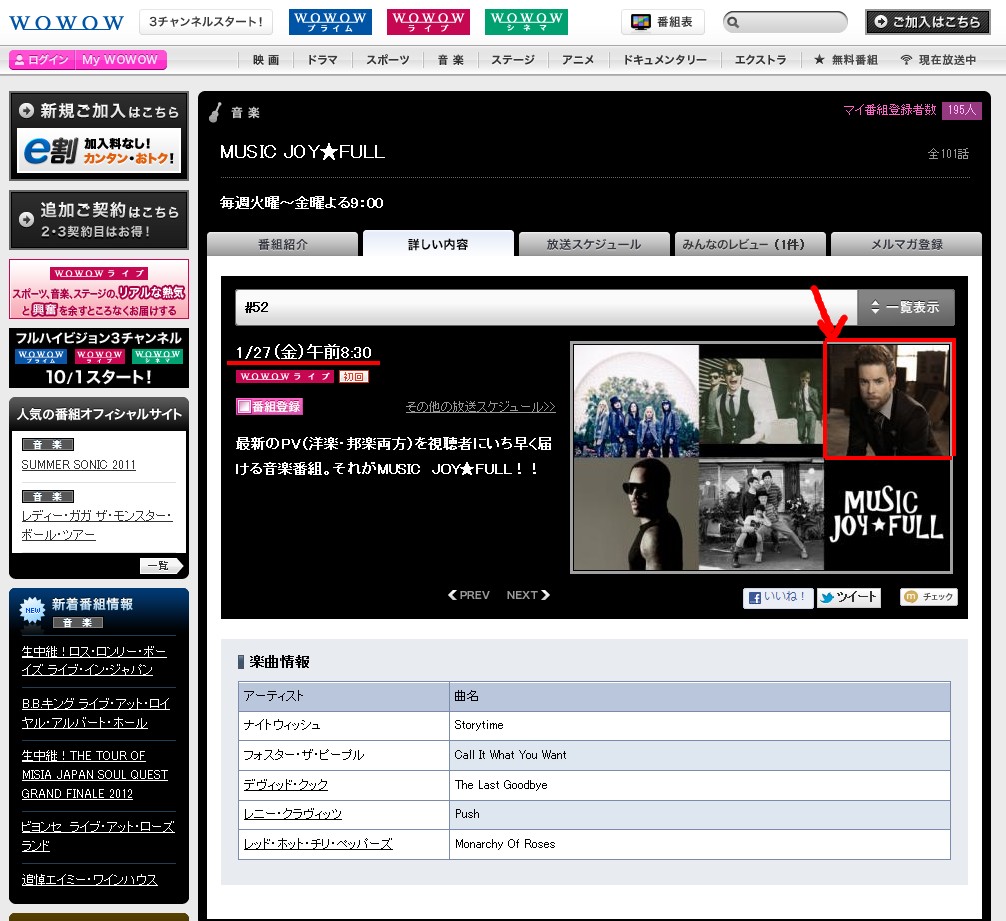Image resolution: width=1006 pixels, height=921 pixels.
Task: Click the Call It What You Want cell
Action: (x=700, y=755)
